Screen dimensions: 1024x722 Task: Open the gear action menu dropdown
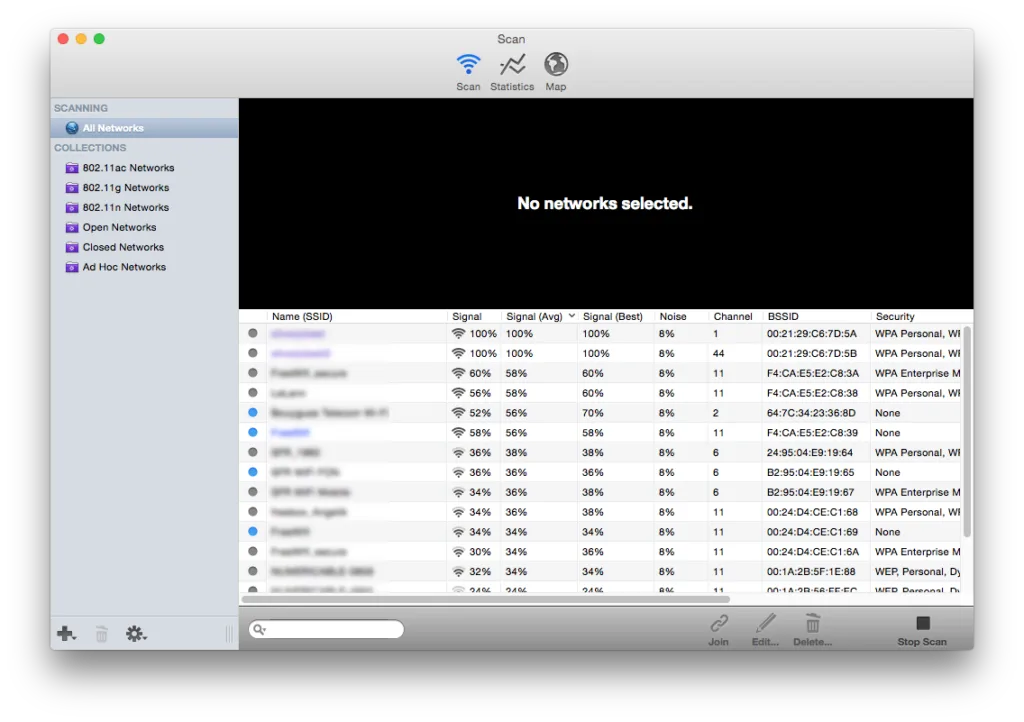click(x=136, y=633)
